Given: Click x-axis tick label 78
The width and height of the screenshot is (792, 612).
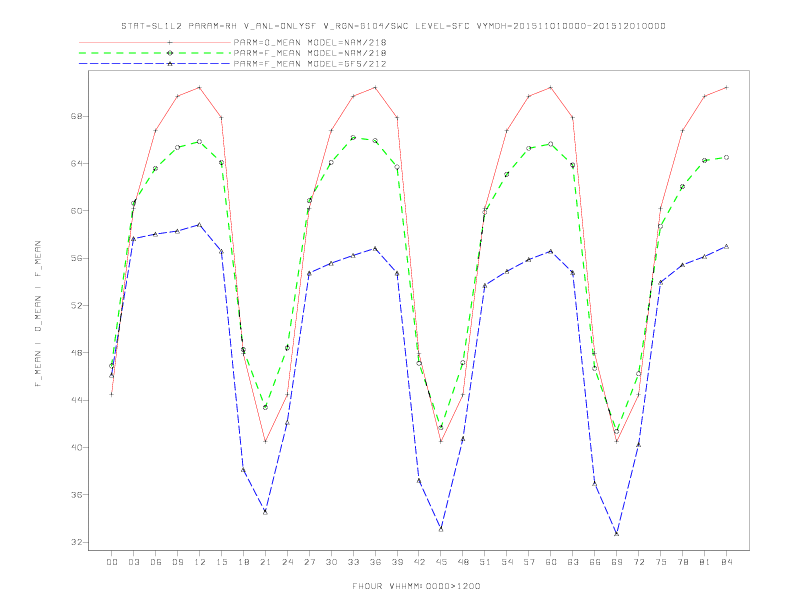Looking at the screenshot, I should point(683,562).
